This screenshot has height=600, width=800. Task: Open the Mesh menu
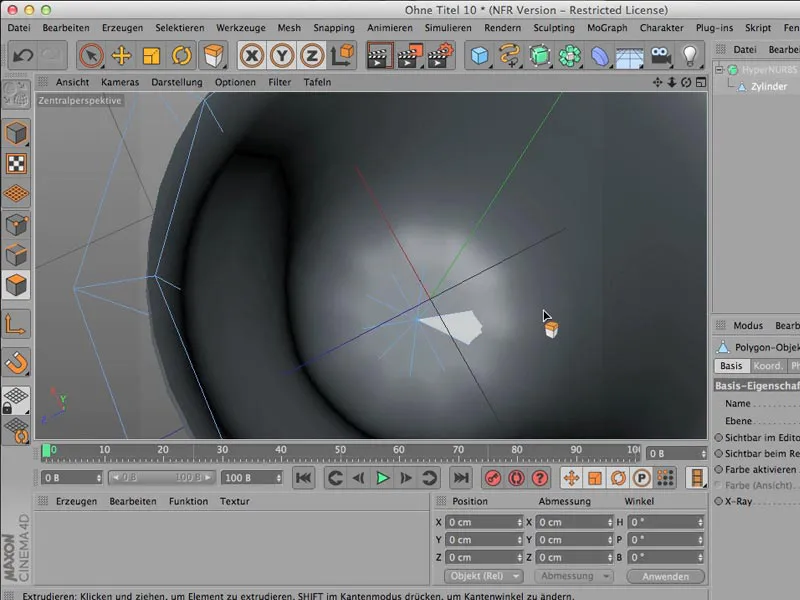[289, 28]
